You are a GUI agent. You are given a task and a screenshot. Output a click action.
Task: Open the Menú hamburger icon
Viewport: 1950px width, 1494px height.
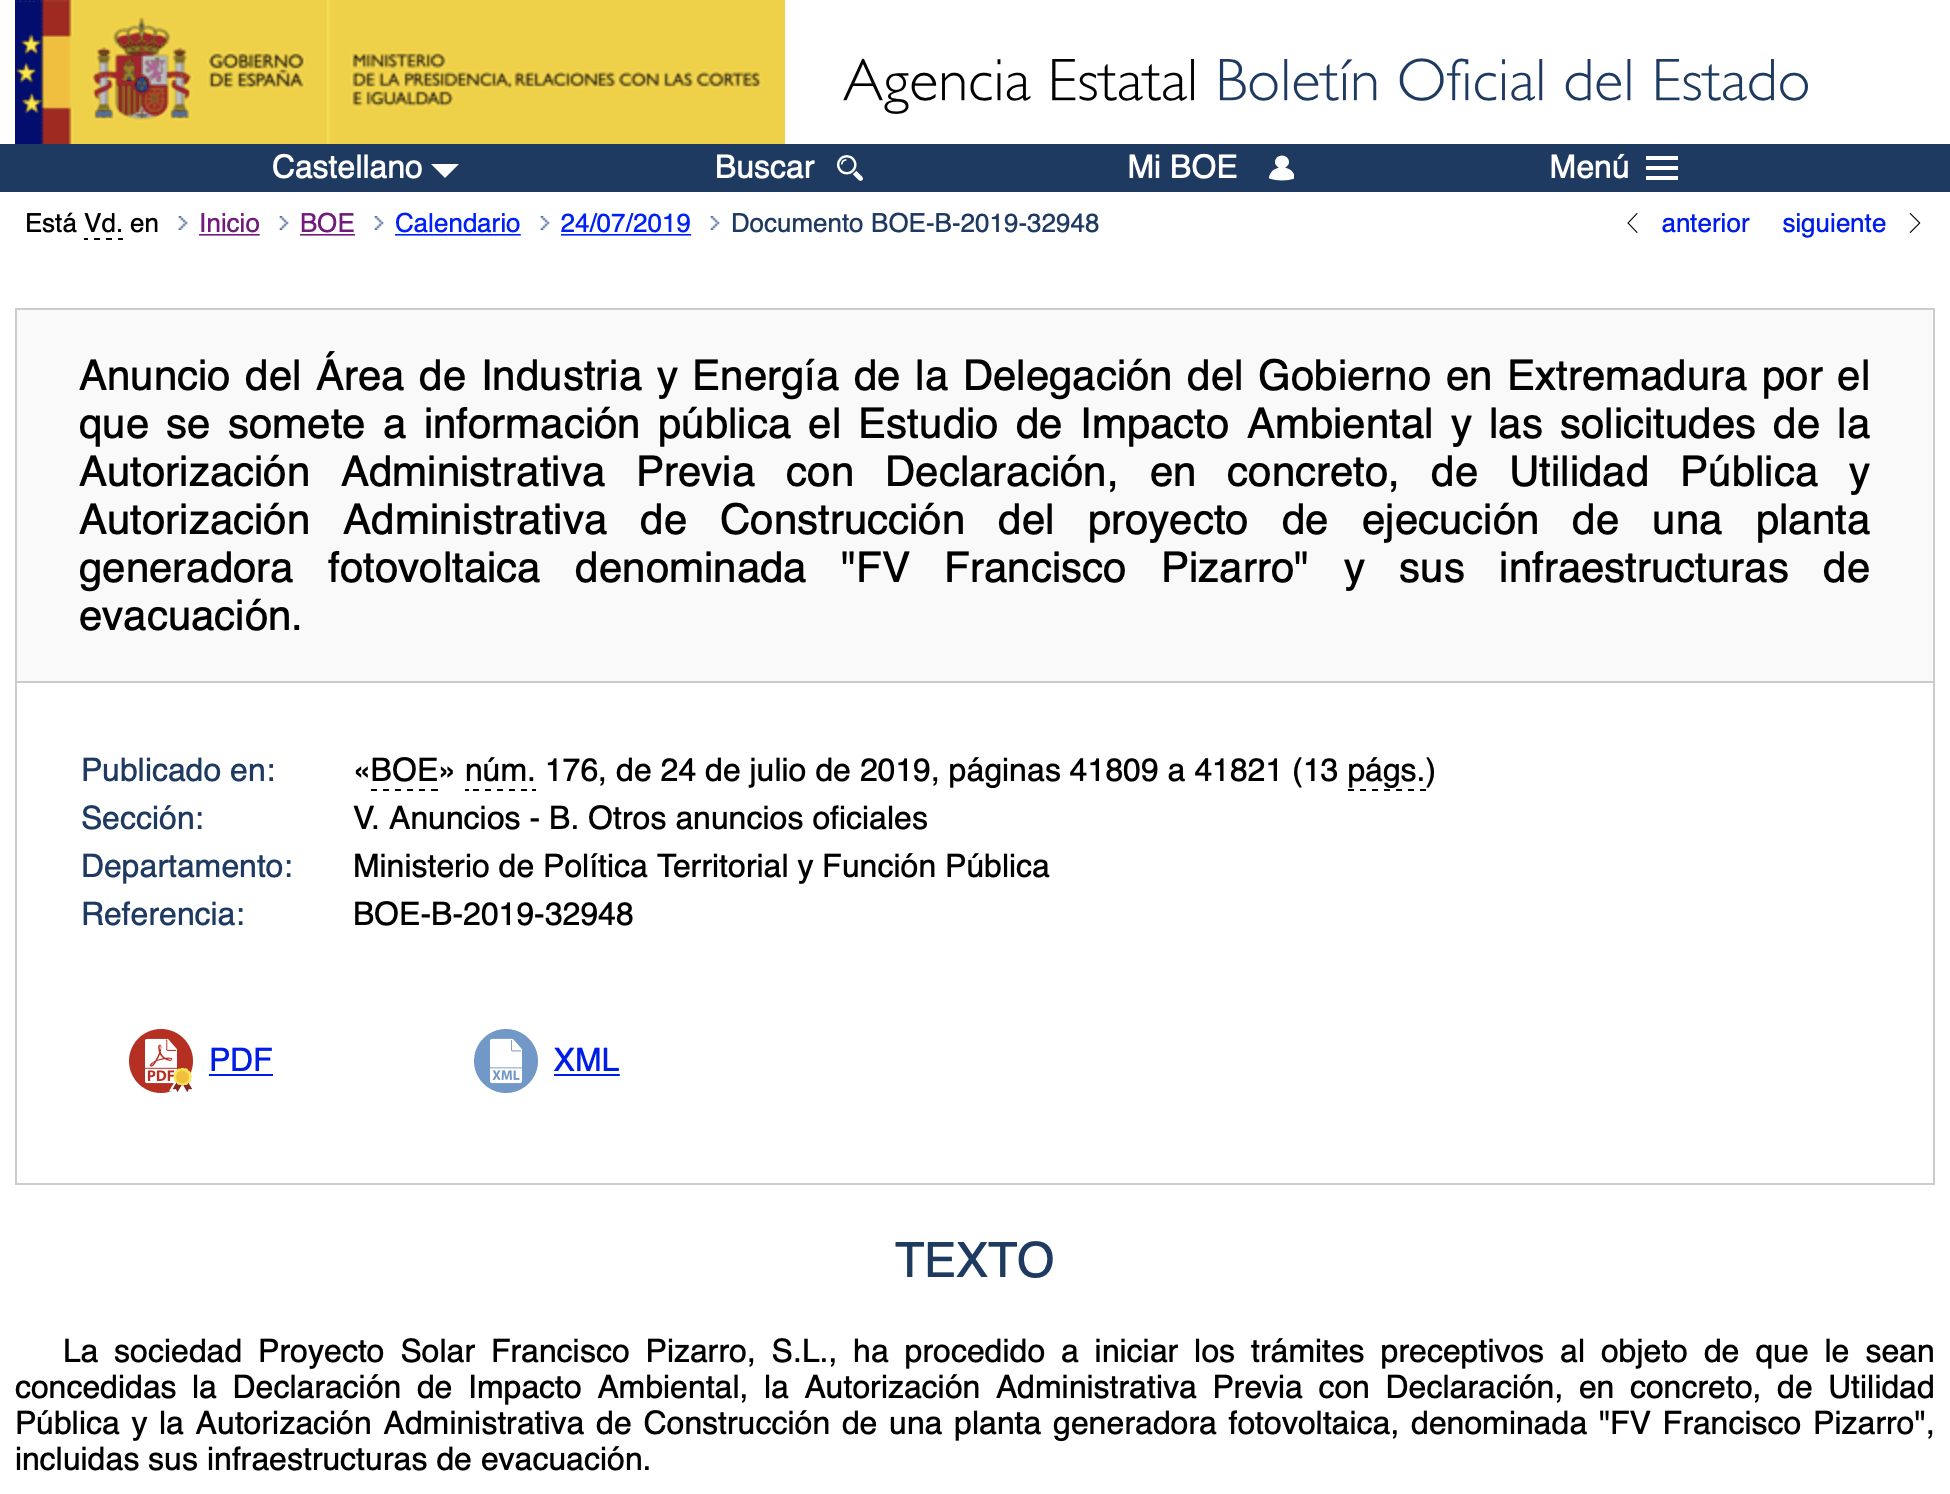point(1662,168)
